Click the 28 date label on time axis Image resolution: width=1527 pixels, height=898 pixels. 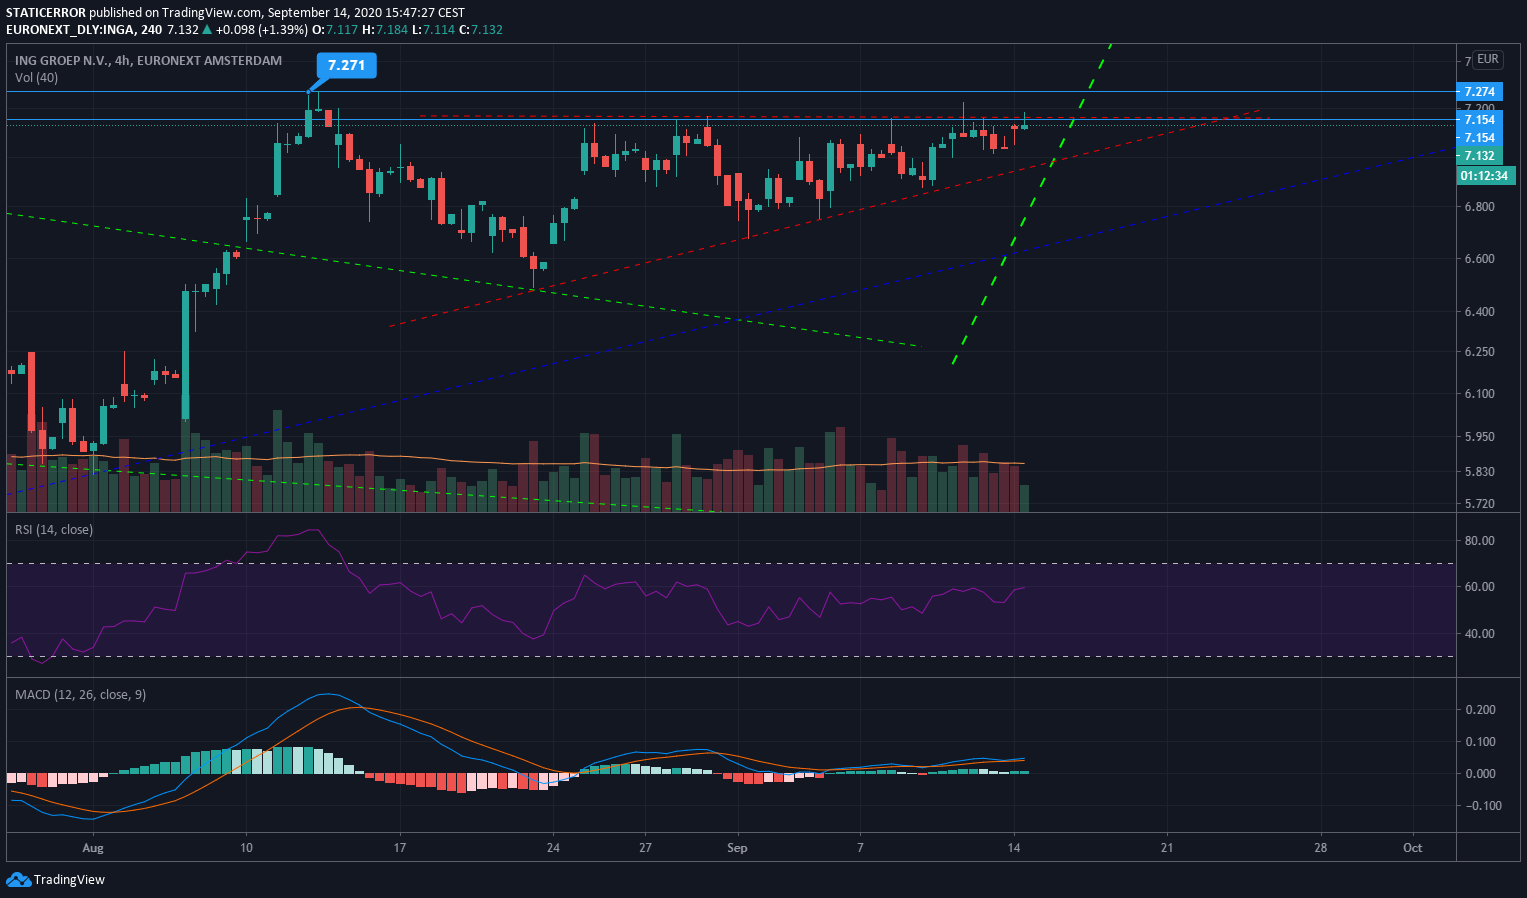1320,848
